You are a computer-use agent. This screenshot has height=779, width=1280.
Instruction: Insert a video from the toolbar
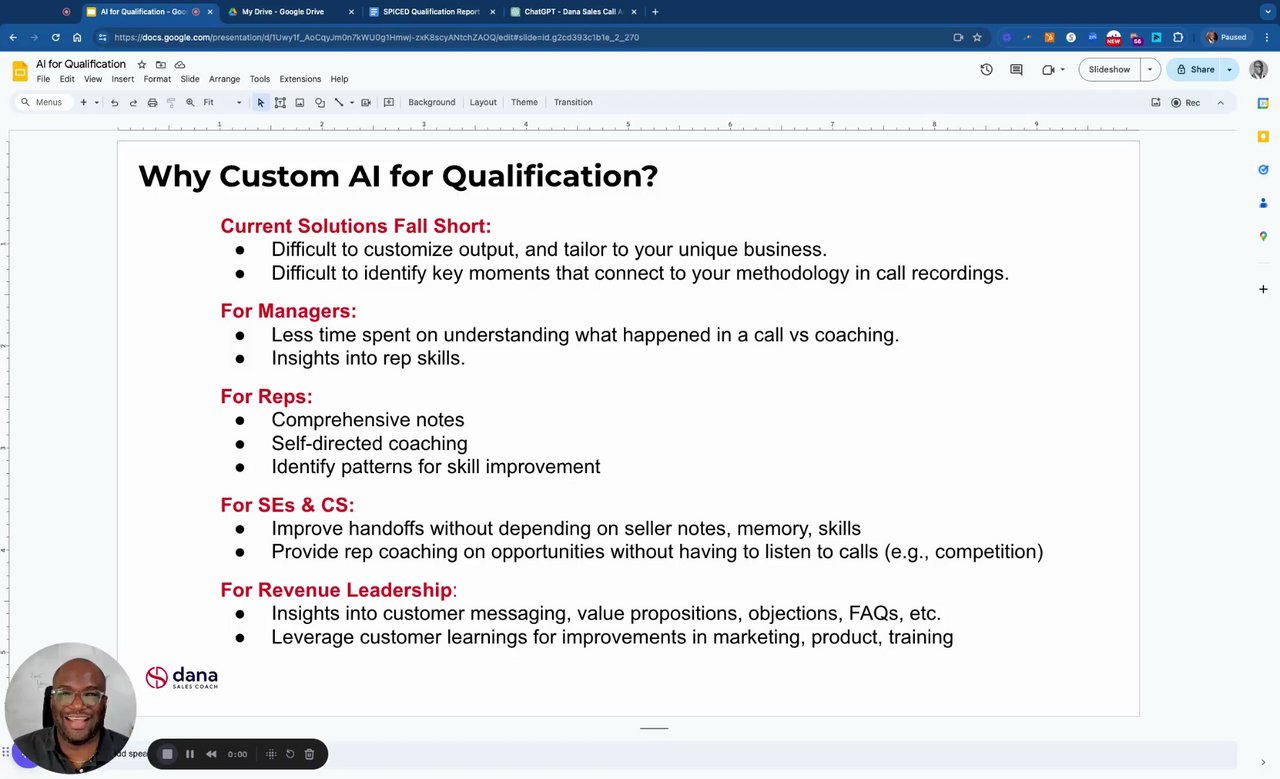pos(366,102)
